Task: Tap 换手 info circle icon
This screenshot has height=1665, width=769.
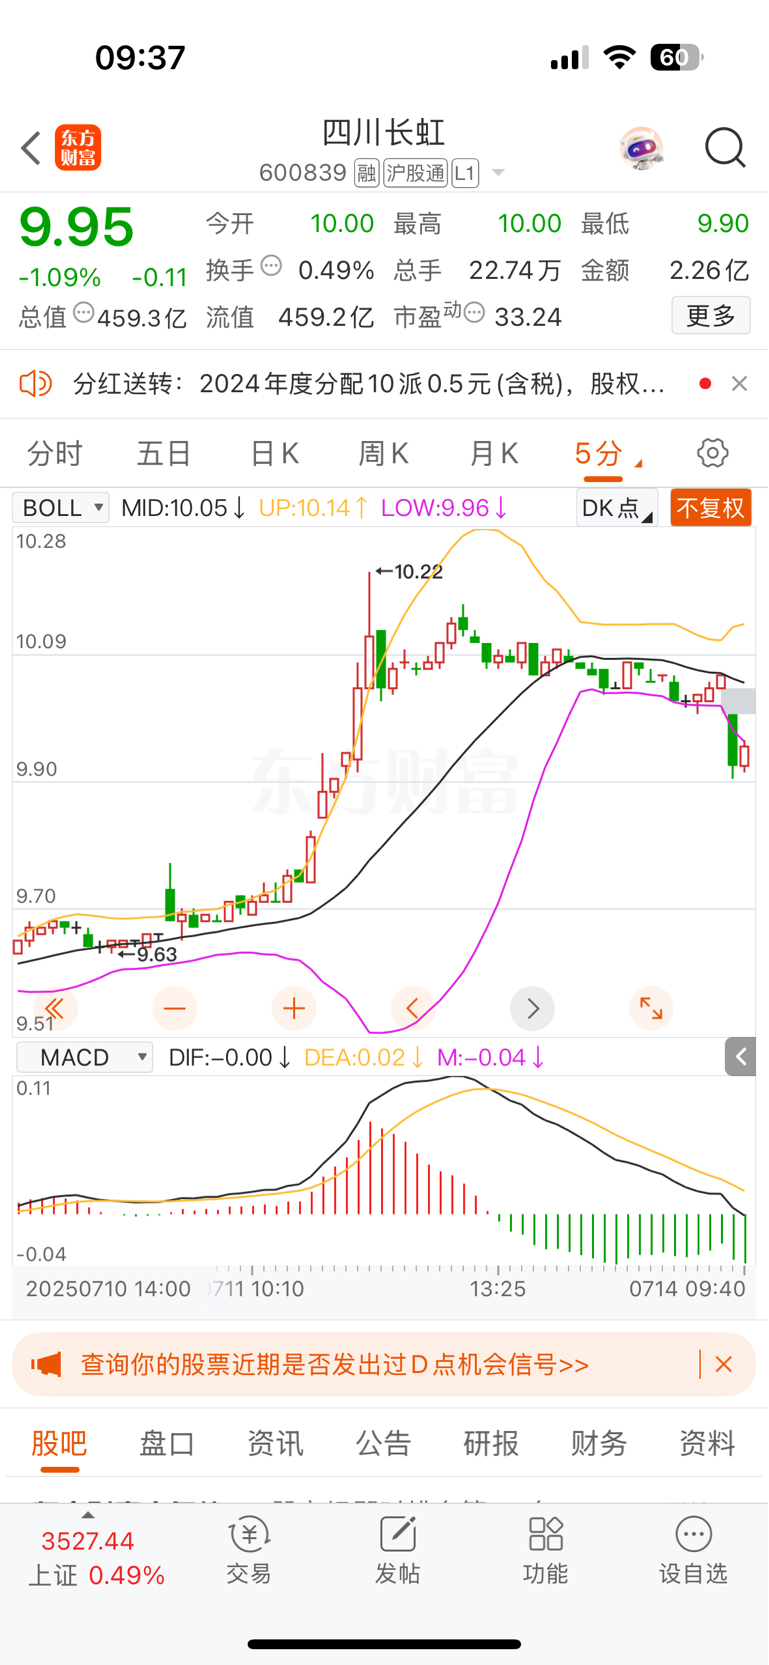Action: coord(271,267)
